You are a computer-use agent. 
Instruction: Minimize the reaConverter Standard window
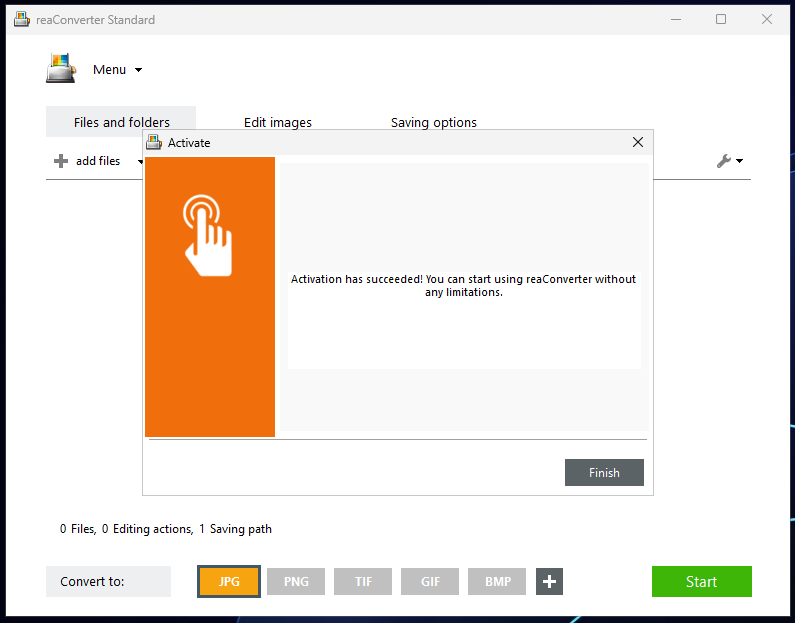coord(676,19)
